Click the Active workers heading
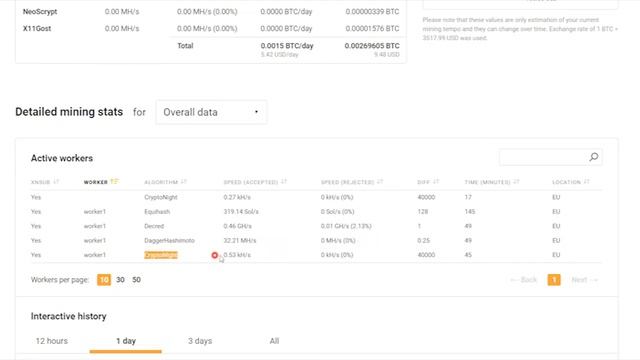The width and height of the screenshot is (640, 360). (x=62, y=158)
